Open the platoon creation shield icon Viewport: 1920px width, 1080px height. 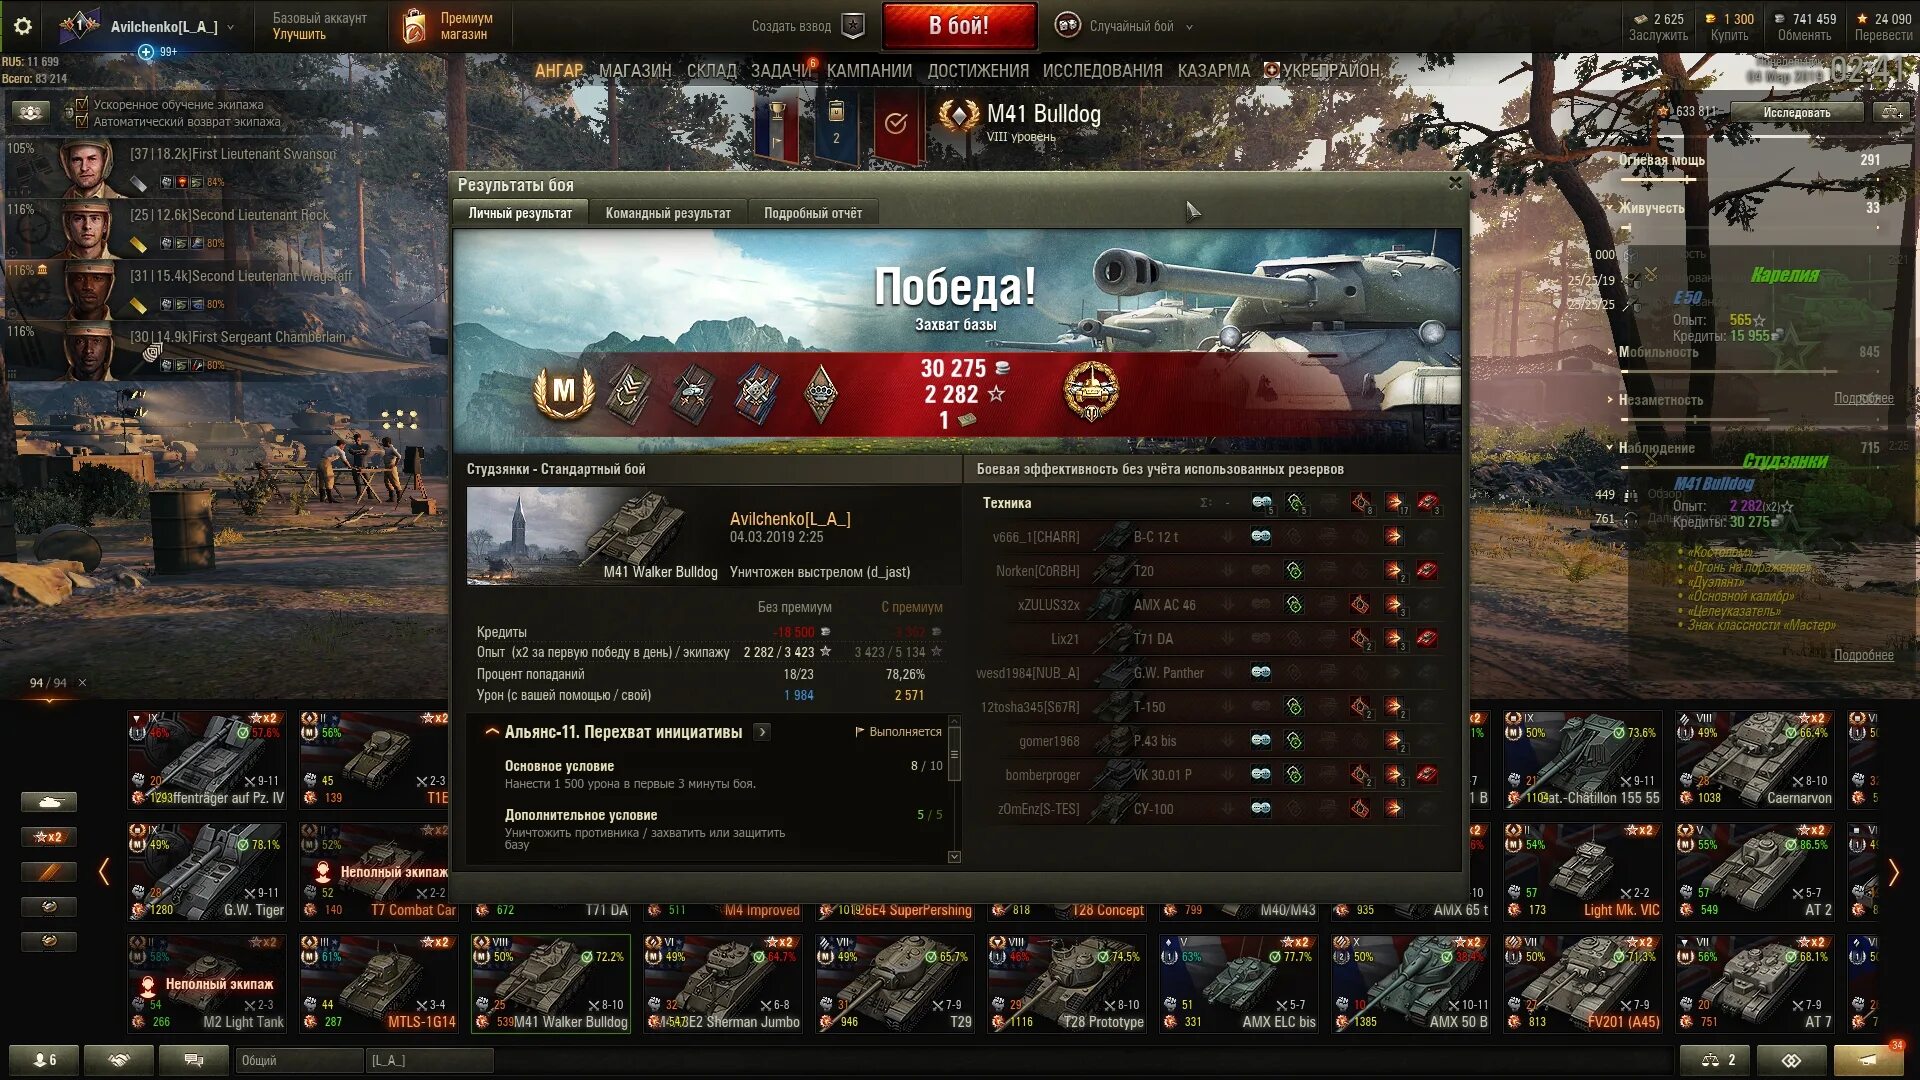coord(853,26)
